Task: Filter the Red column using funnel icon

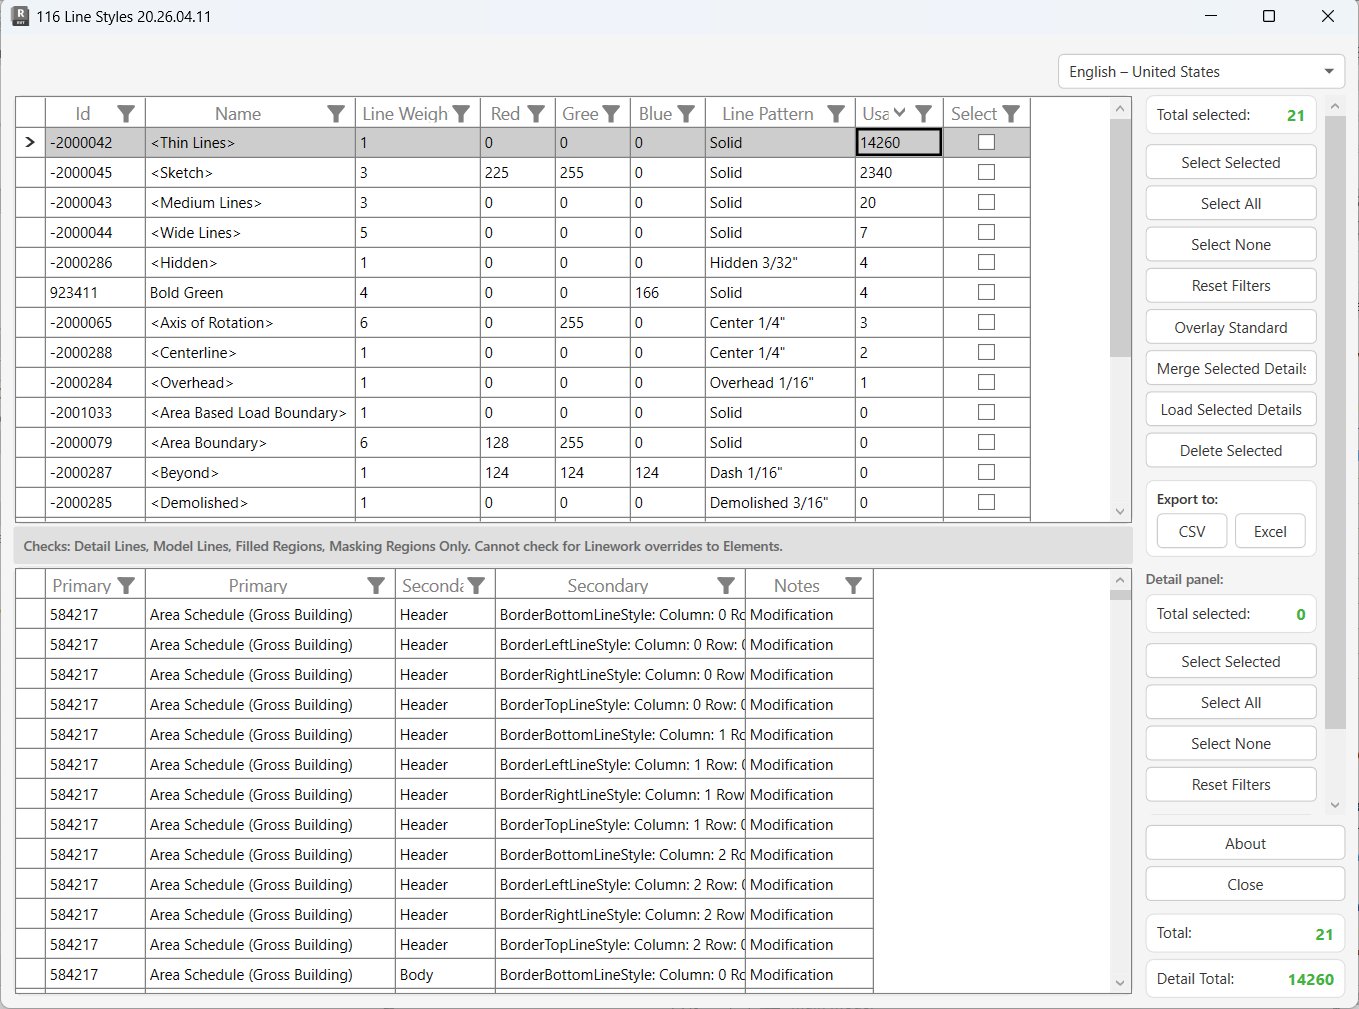Action: [536, 114]
